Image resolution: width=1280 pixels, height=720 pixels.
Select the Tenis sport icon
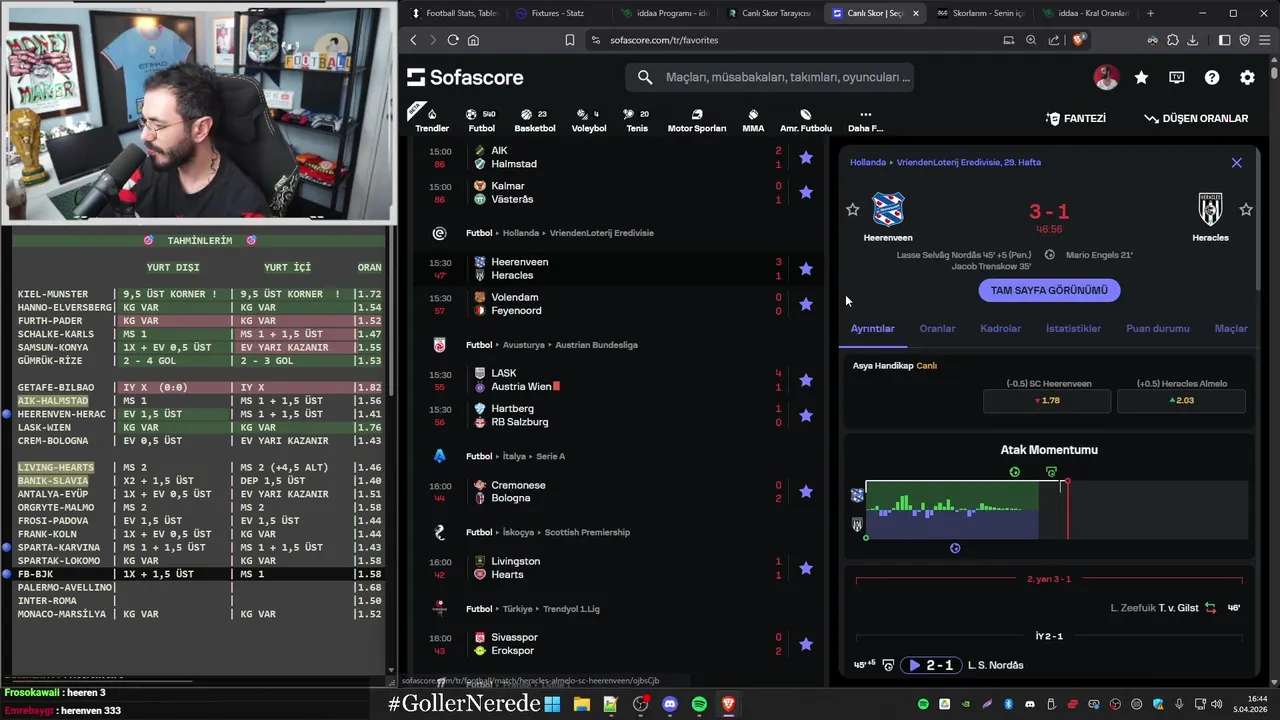629,114
